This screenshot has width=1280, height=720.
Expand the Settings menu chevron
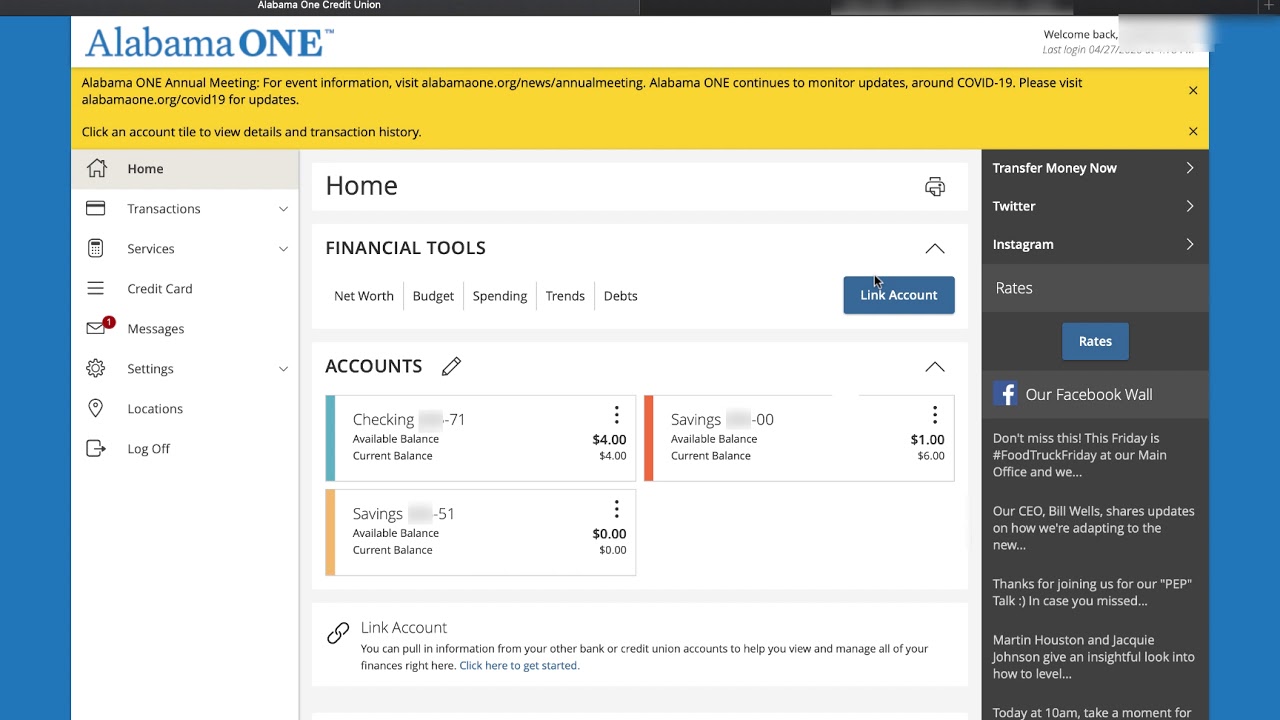tap(283, 369)
